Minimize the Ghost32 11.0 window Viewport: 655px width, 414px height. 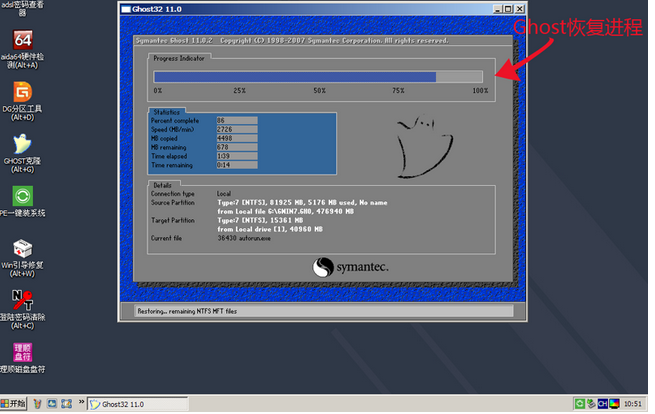[x=498, y=9]
